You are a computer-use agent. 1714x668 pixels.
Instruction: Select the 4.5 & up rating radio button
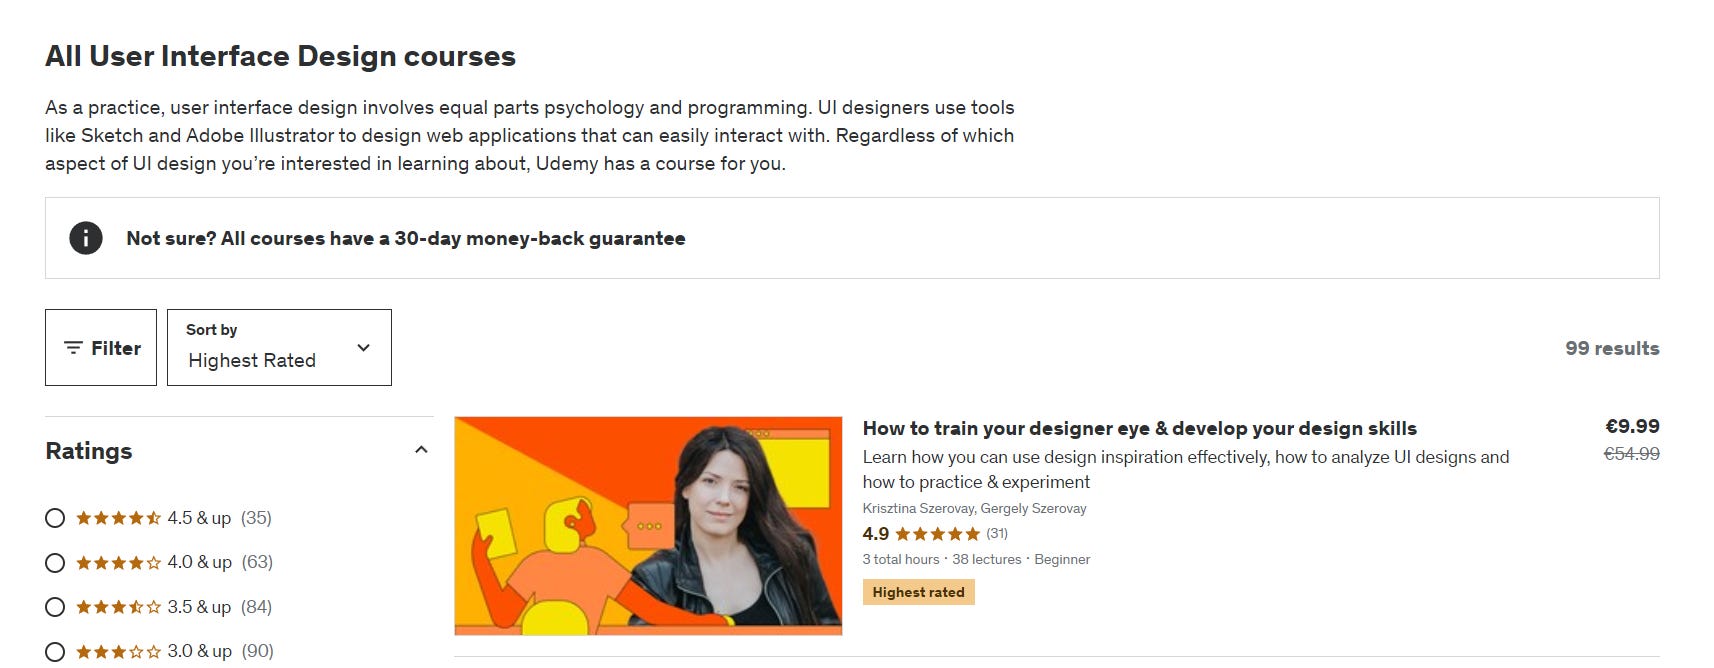pyautogui.click(x=55, y=518)
